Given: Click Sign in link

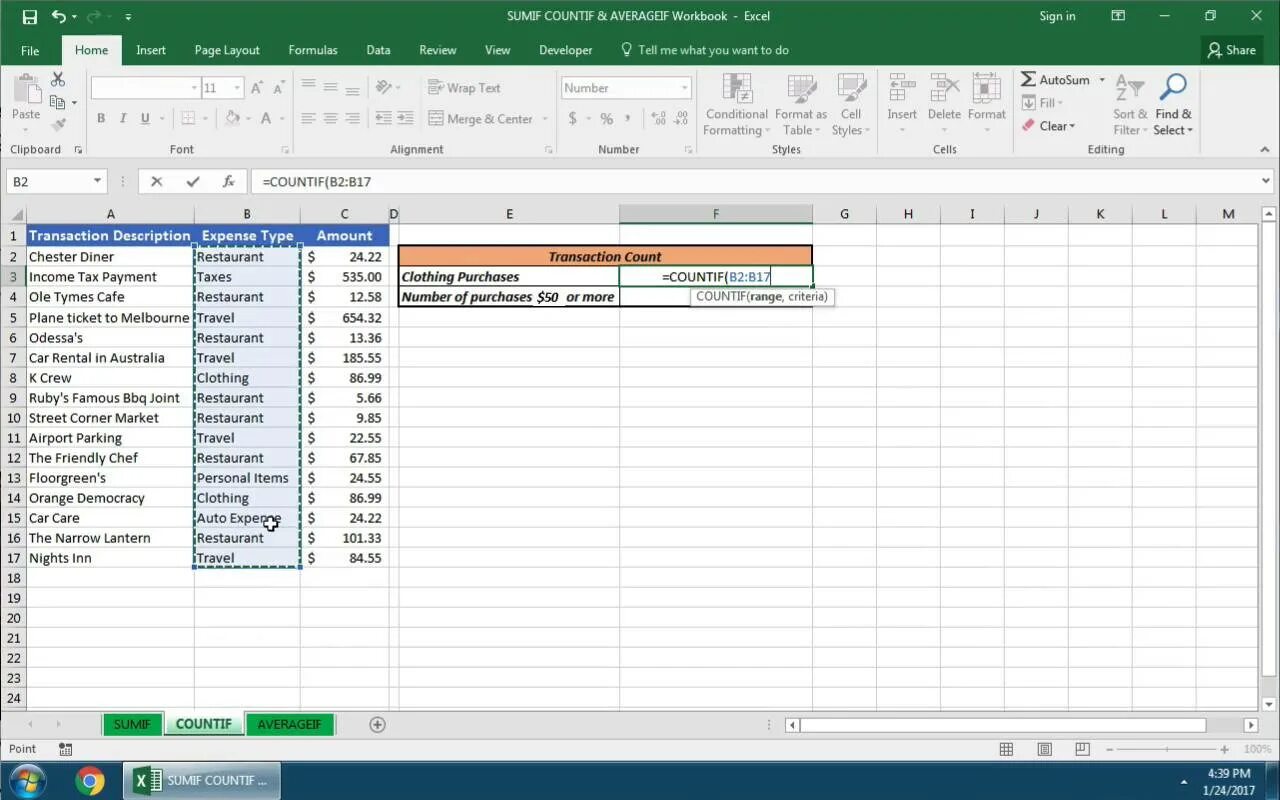Looking at the screenshot, I should tap(1057, 16).
